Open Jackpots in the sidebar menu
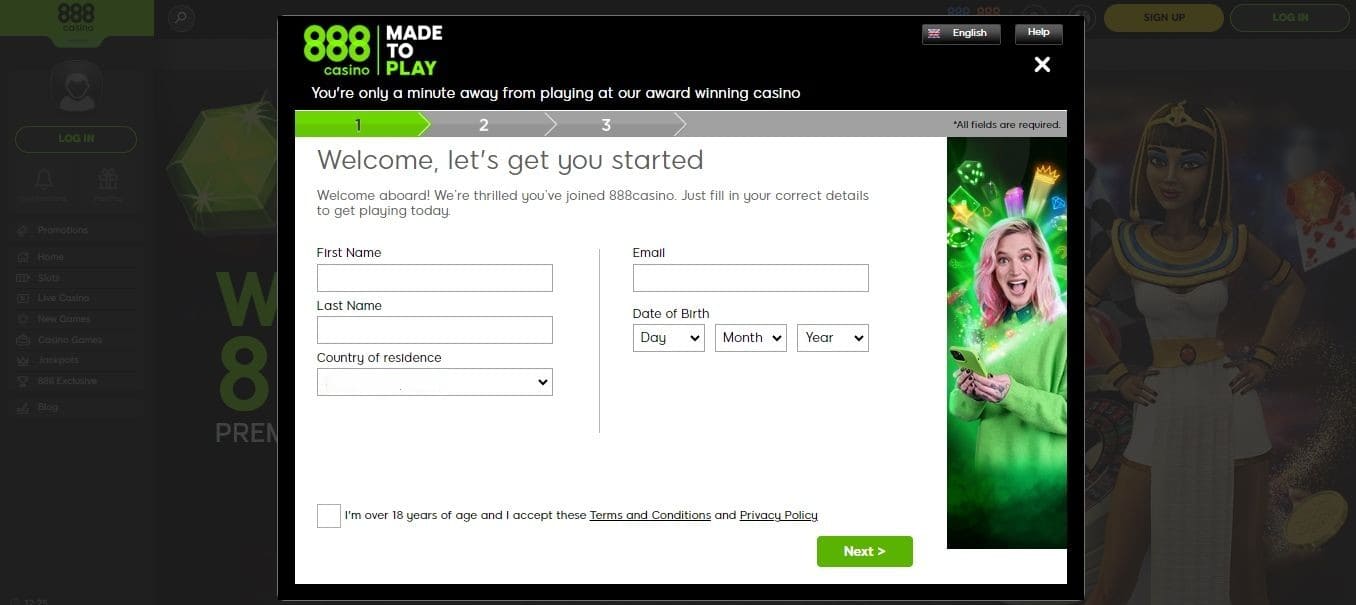1356x605 pixels. tap(58, 360)
